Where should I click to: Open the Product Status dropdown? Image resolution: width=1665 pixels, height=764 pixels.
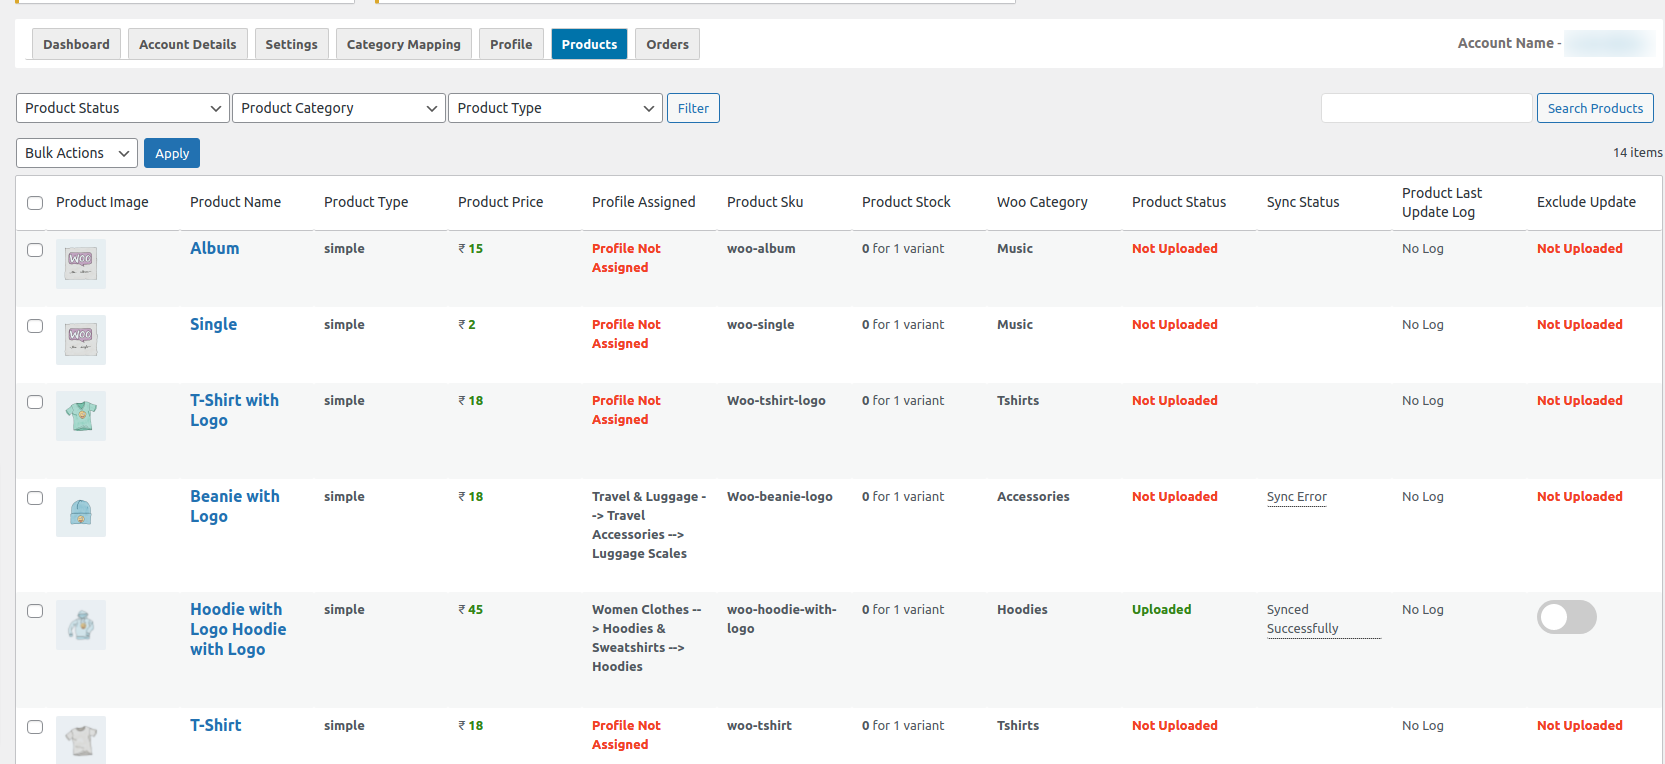(x=123, y=108)
